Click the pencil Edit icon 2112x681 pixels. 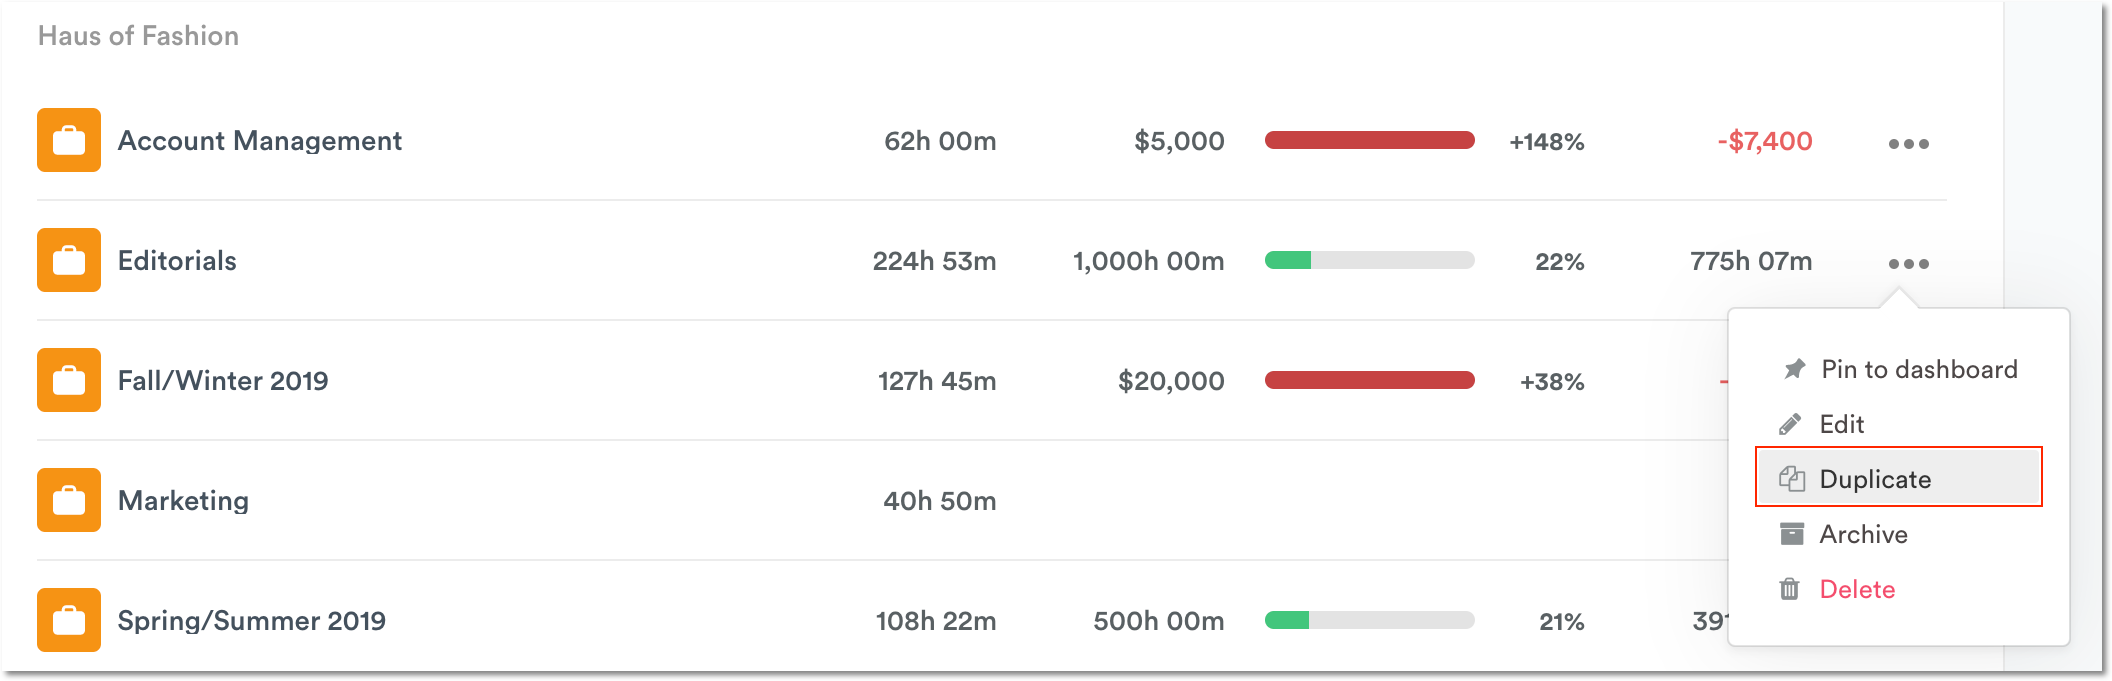[1790, 424]
